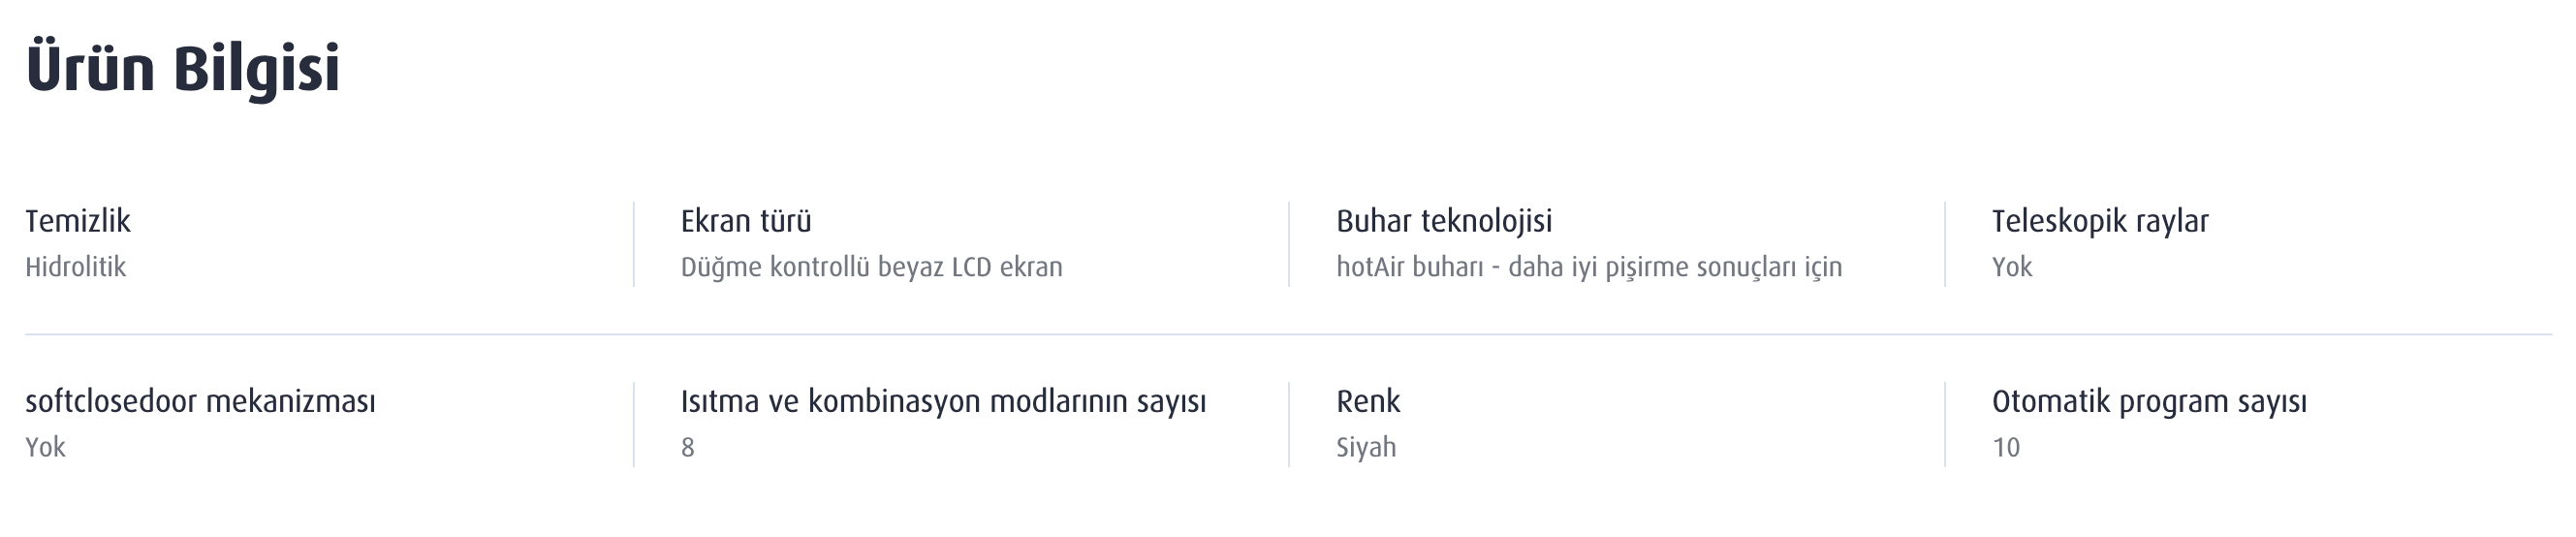Viewport: 2576px width, 537px height.
Task: Click the hotAir buharı description text
Action: tap(1589, 267)
